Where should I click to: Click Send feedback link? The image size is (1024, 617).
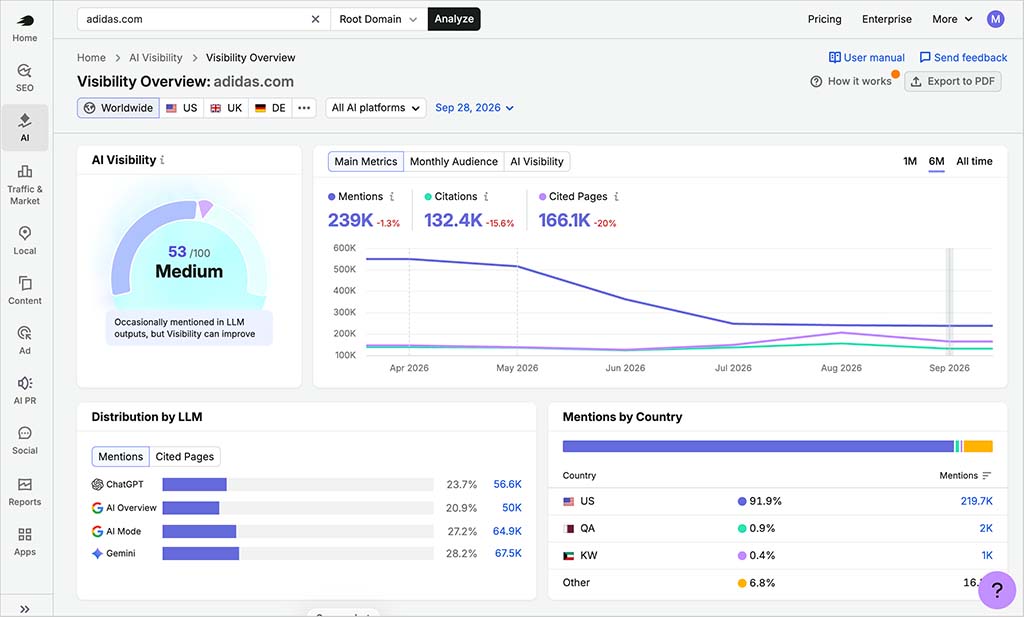(x=963, y=57)
